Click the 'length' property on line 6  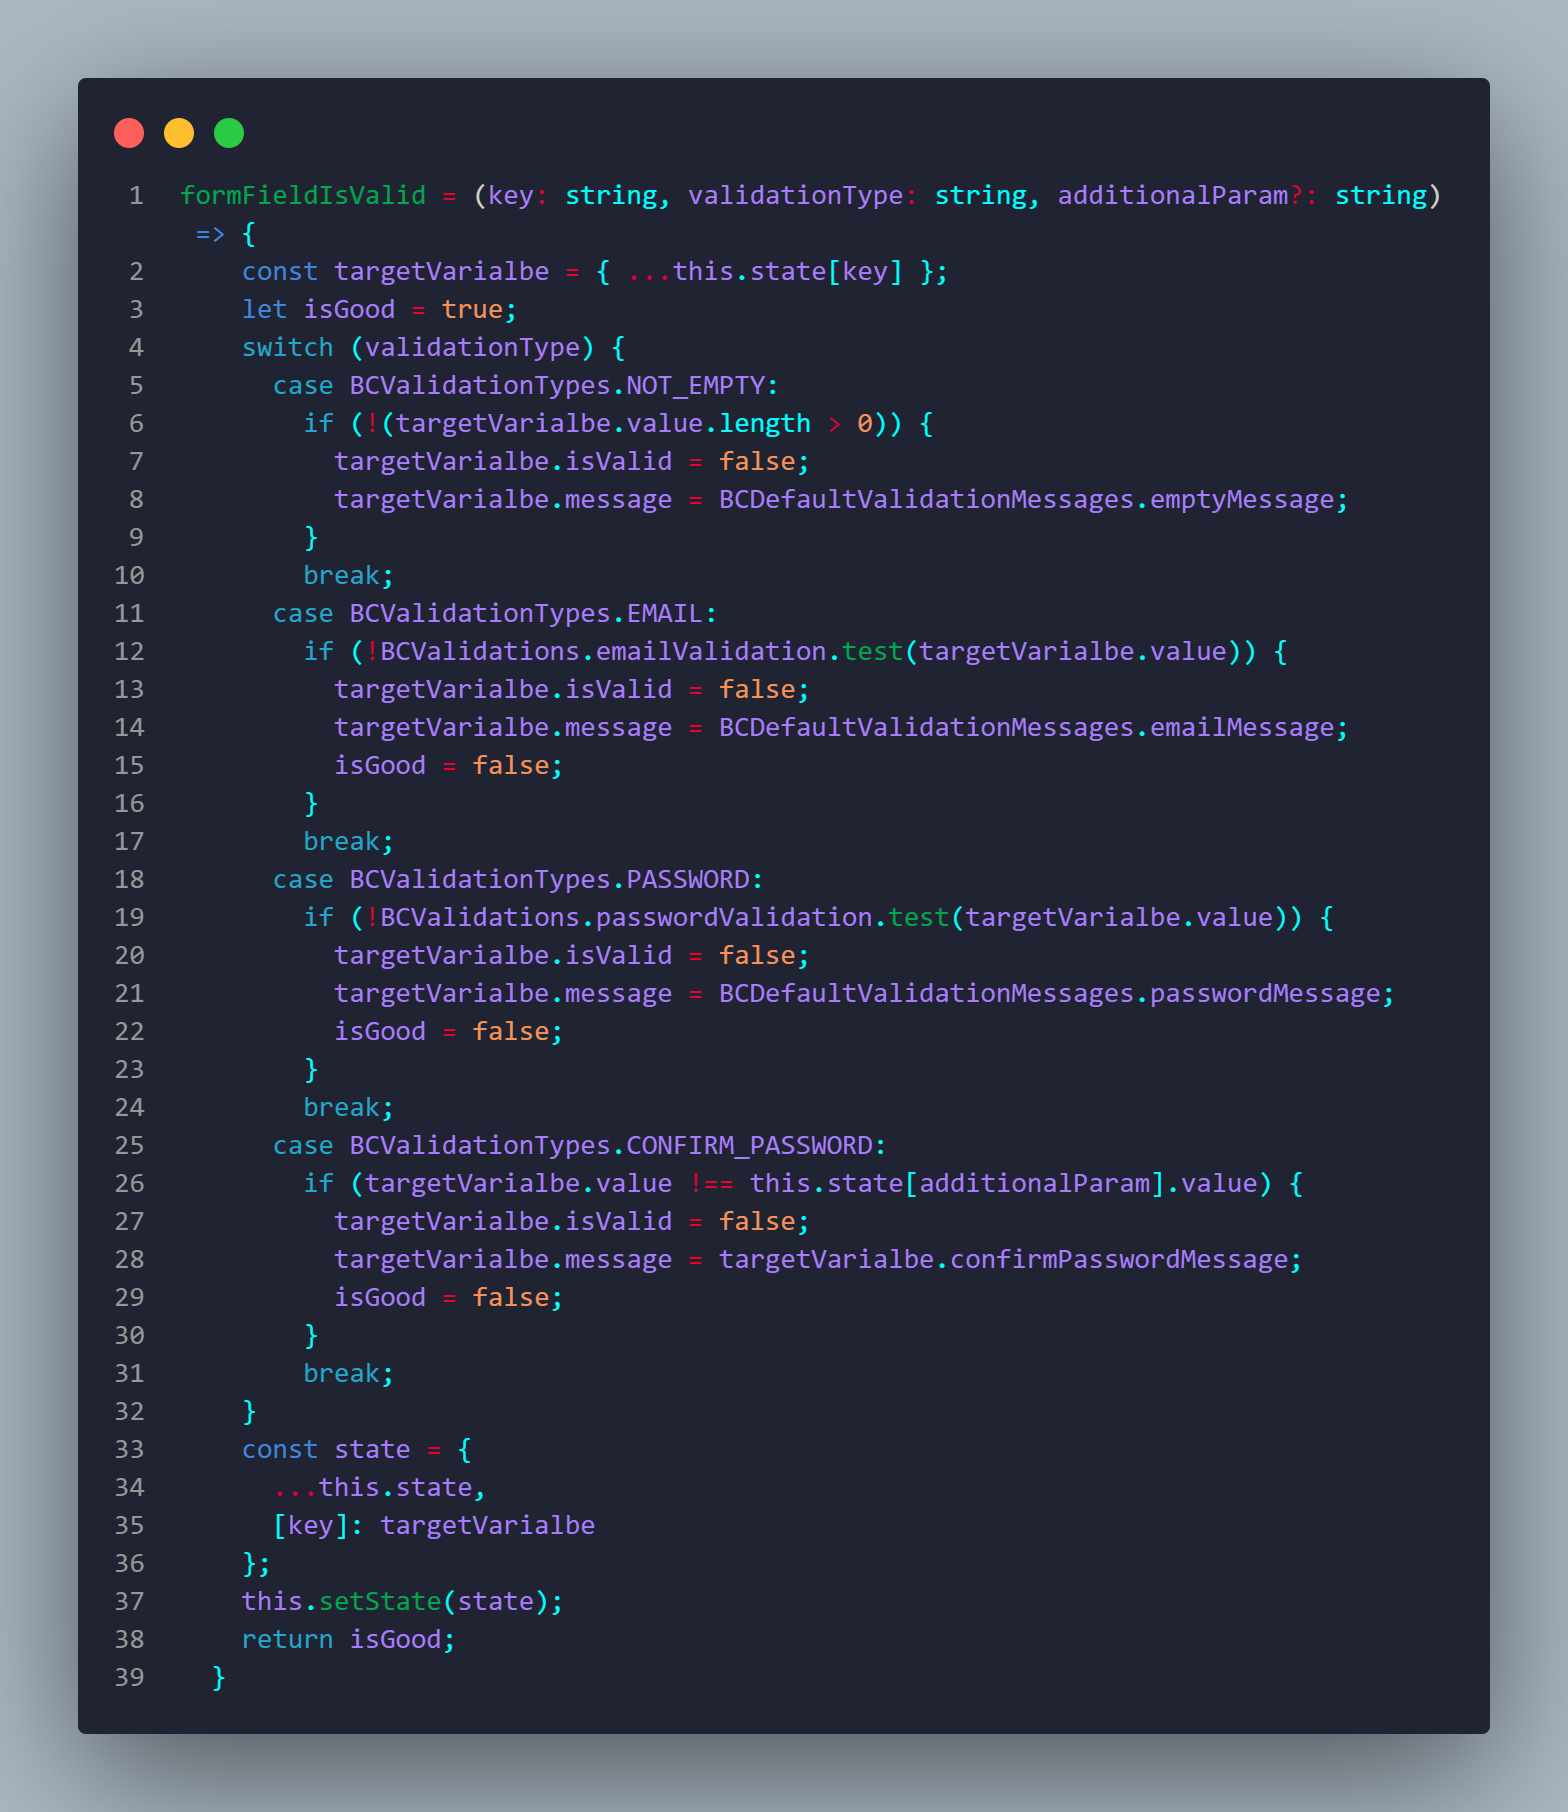(x=765, y=423)
